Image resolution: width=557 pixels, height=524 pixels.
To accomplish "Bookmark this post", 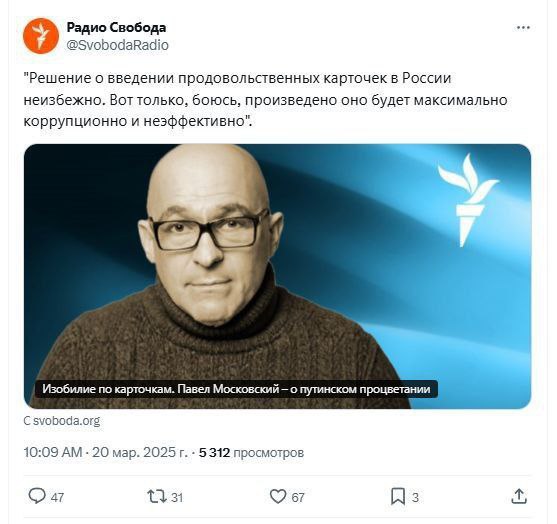I will [x=398, y=496].
